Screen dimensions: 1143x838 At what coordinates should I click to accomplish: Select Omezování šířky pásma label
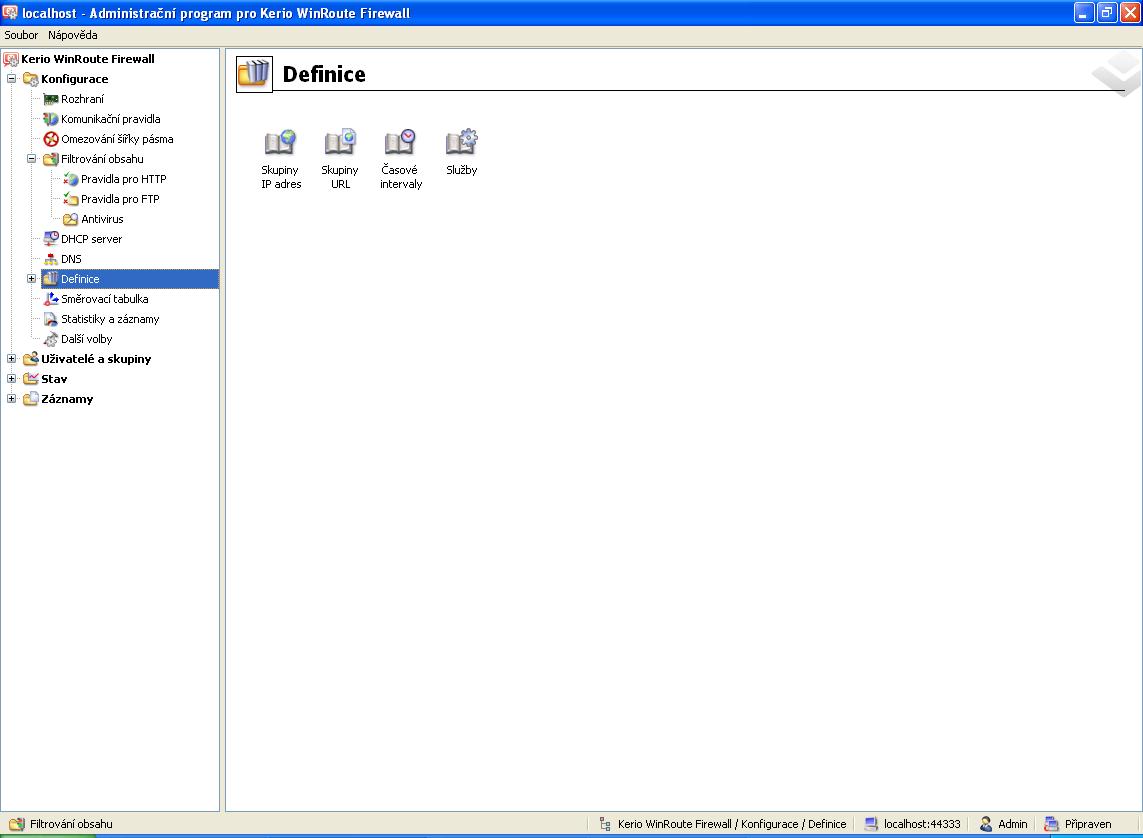[x=117, y=139]
